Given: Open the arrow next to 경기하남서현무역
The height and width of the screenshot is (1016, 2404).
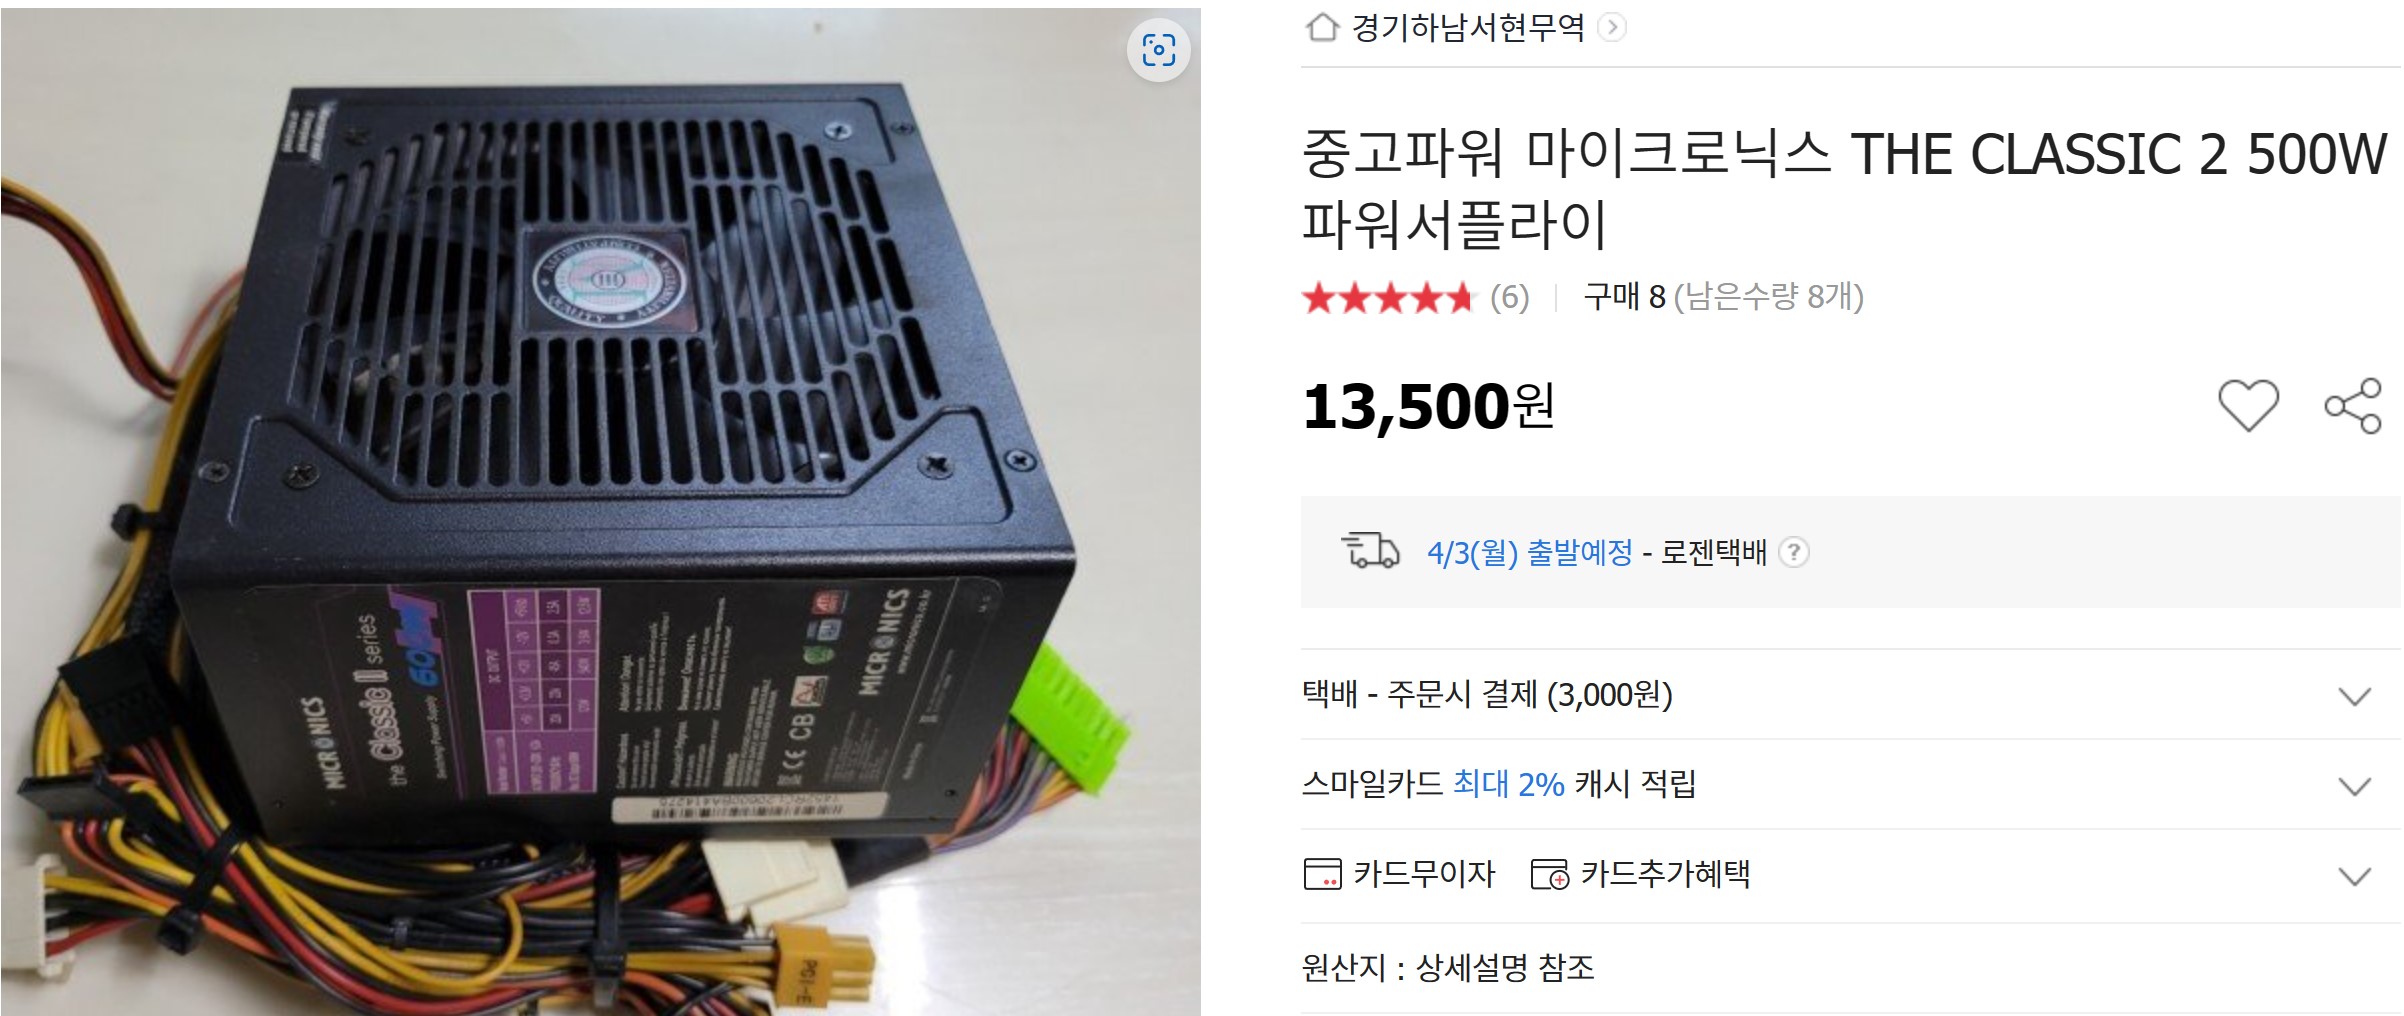Looking at the screenshot, I should point(1611,27).
